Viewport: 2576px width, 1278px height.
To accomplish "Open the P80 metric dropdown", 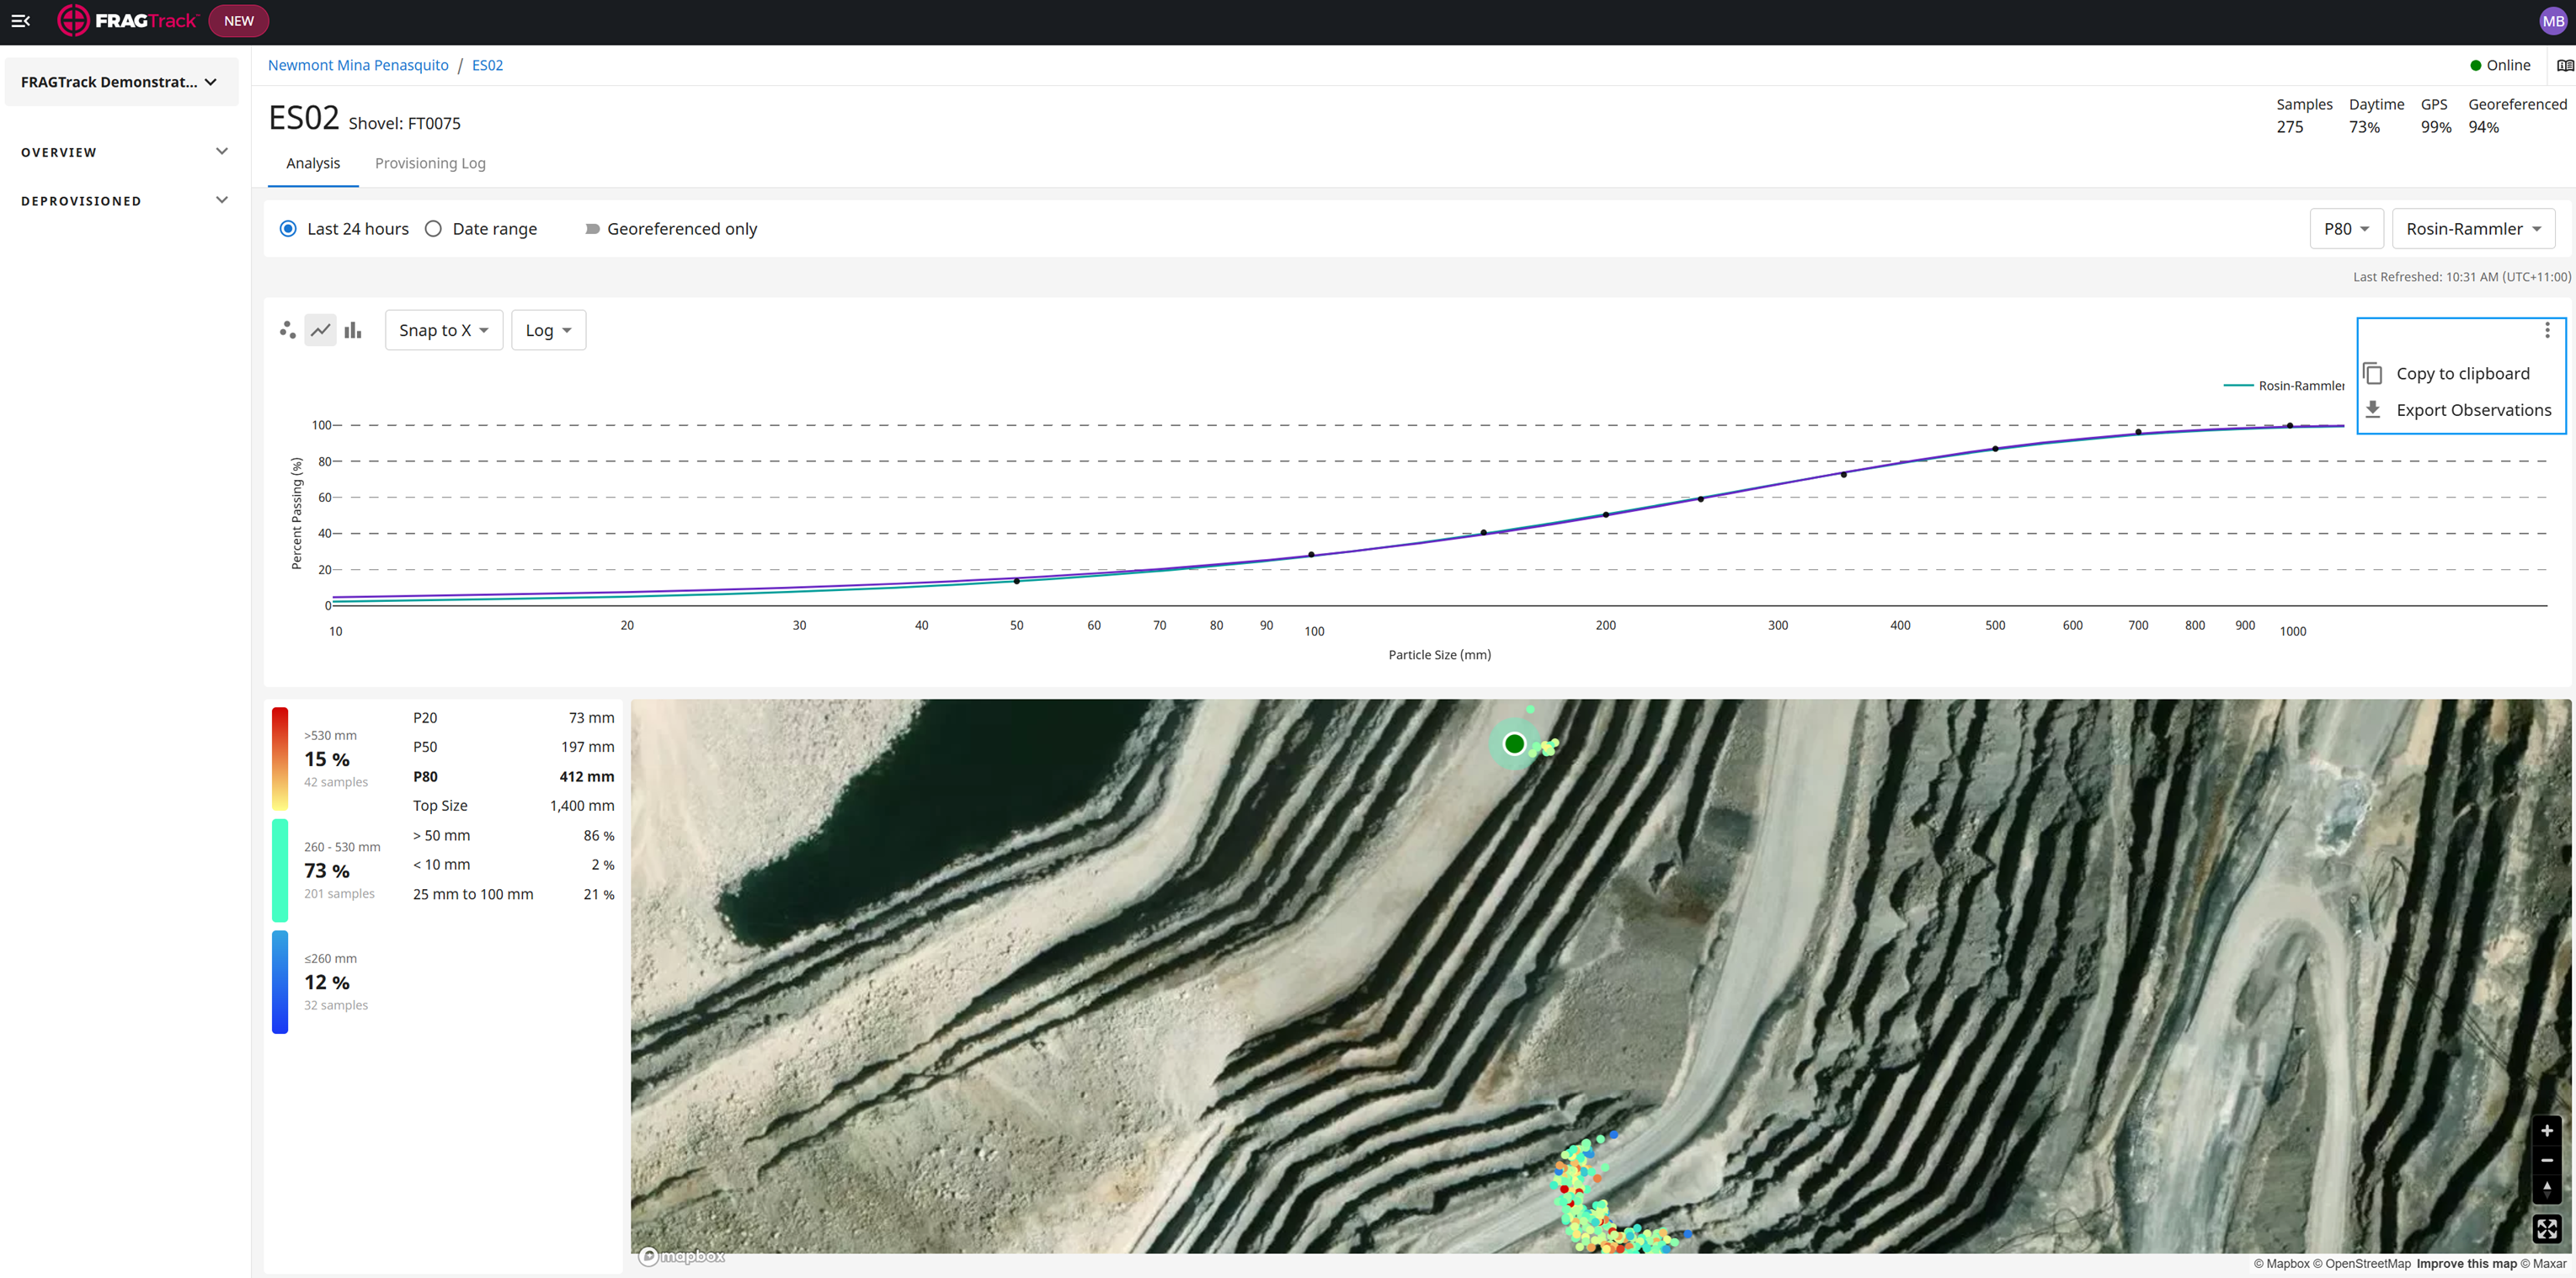I will [x=2346, y=228].
